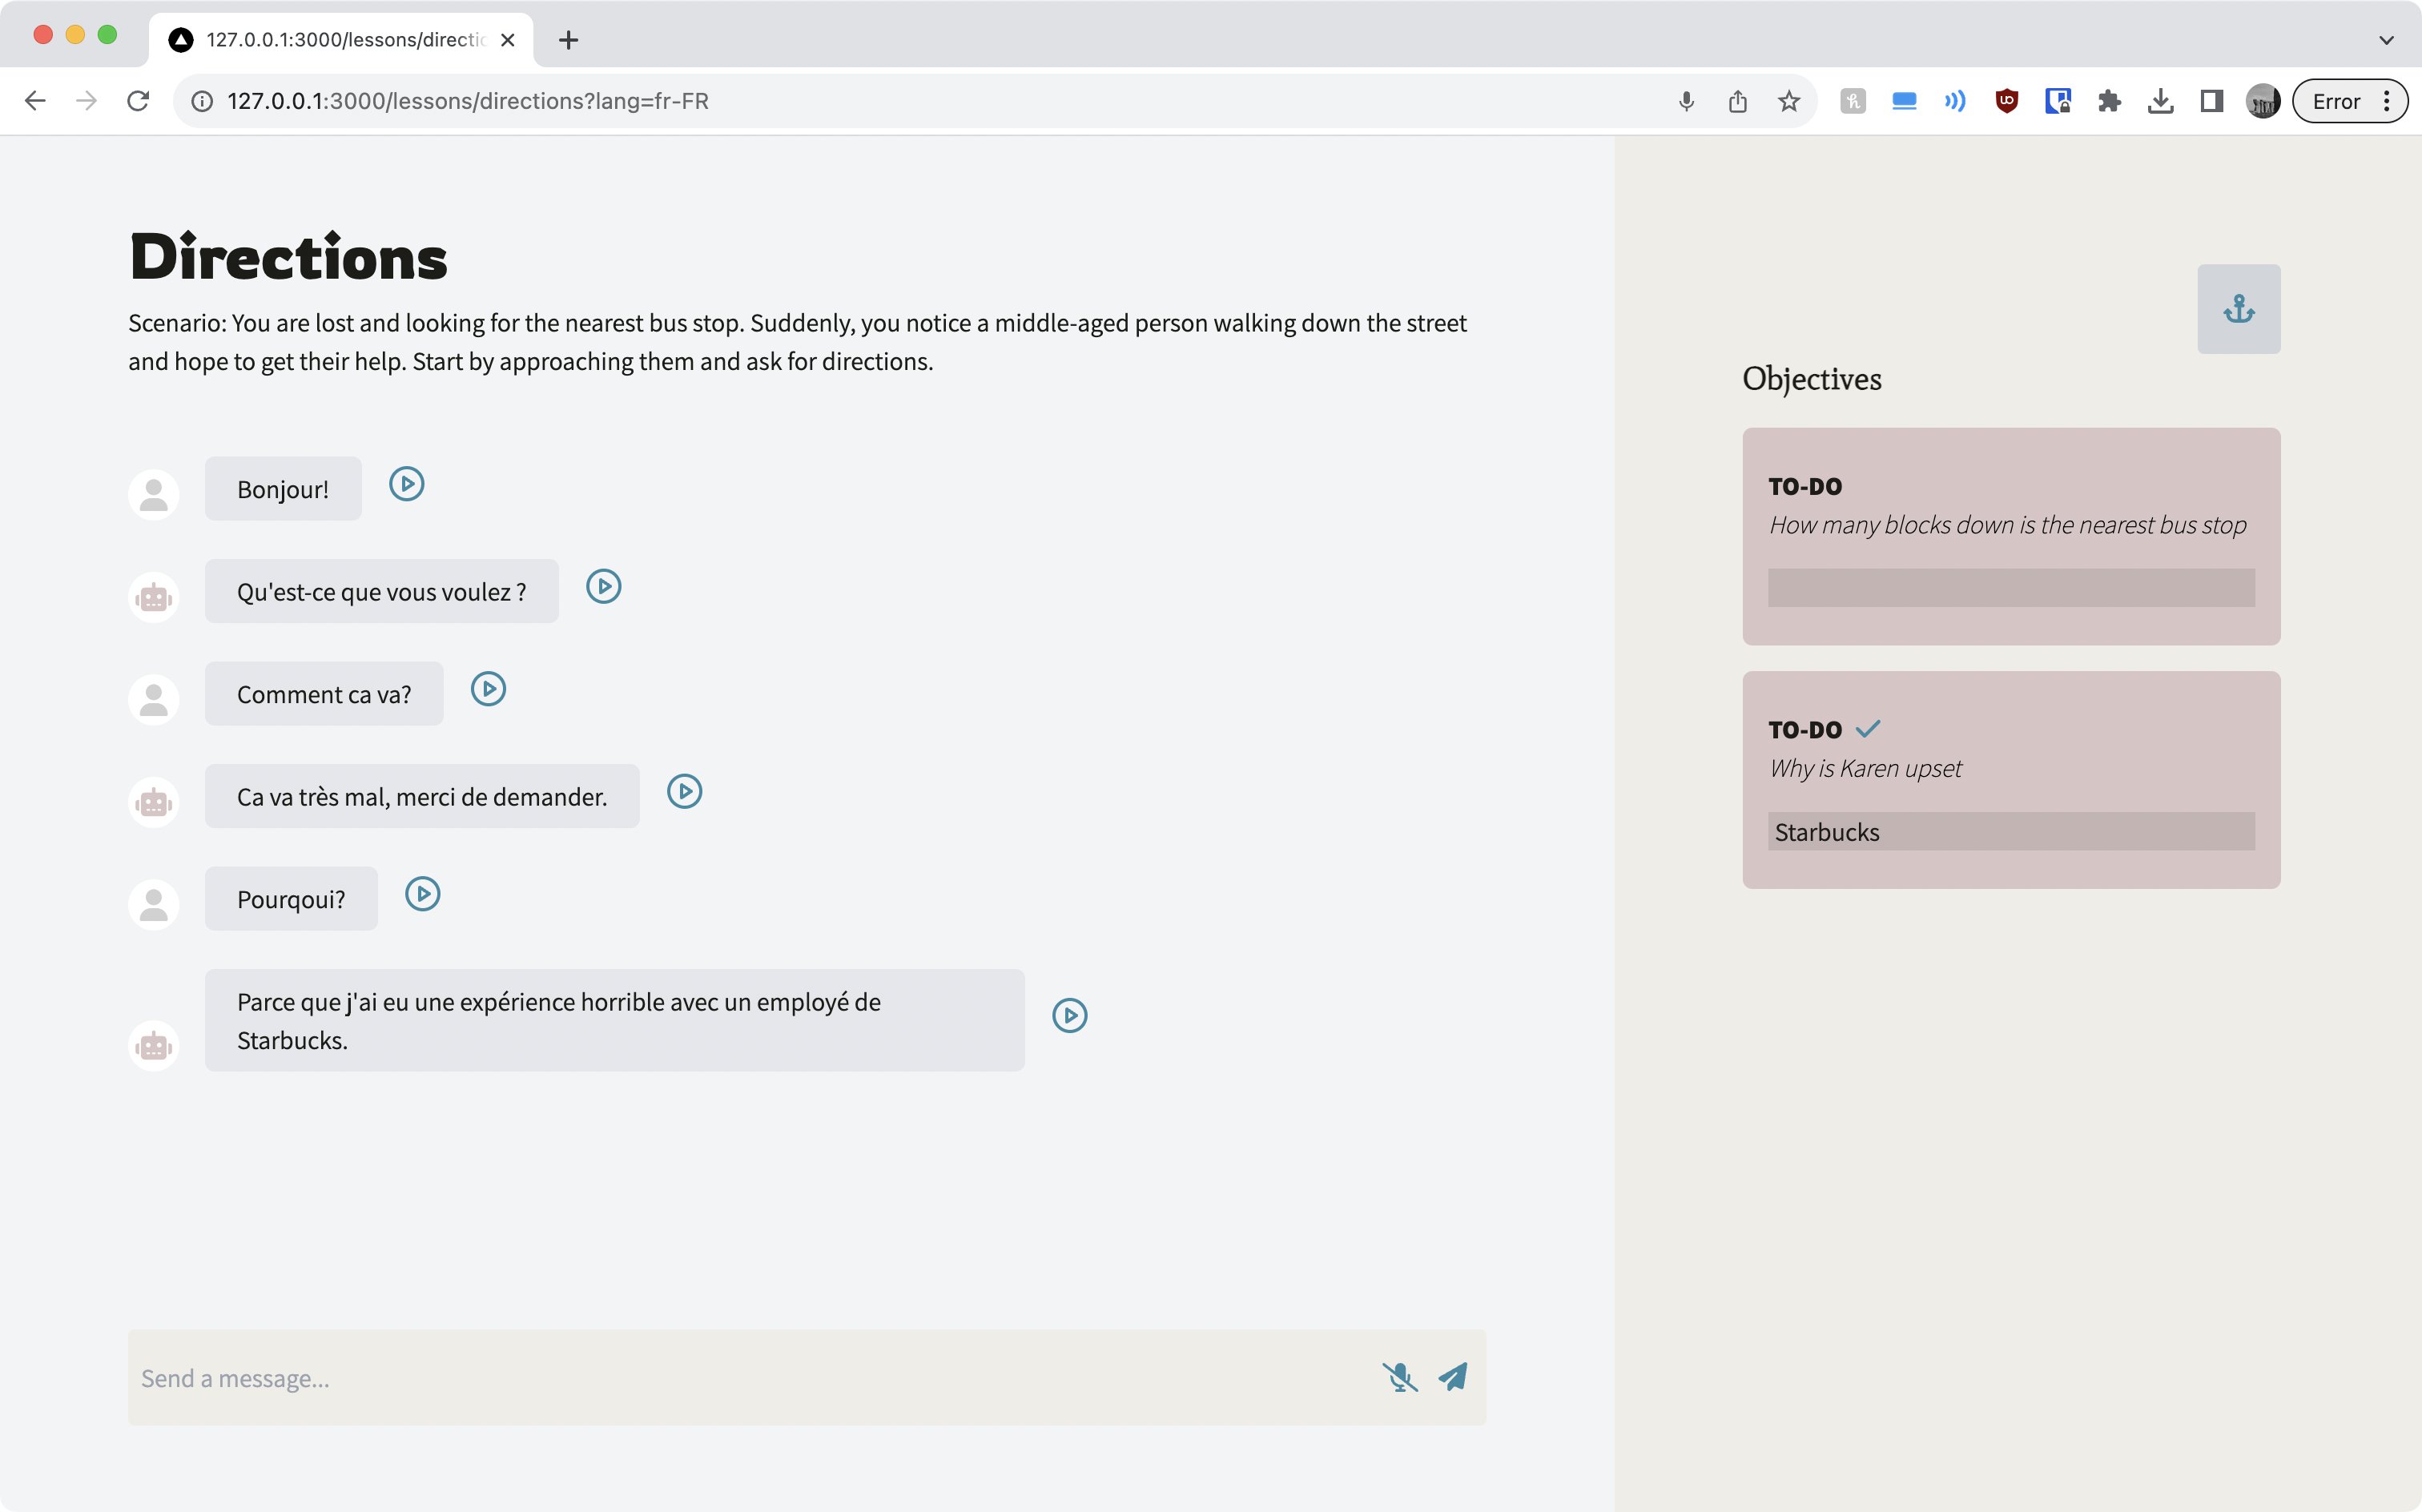This screenshot has height=1512, width=2422.
Task: Expand the tab search dropdown chevron
Action: click(x=2386, y=40)
